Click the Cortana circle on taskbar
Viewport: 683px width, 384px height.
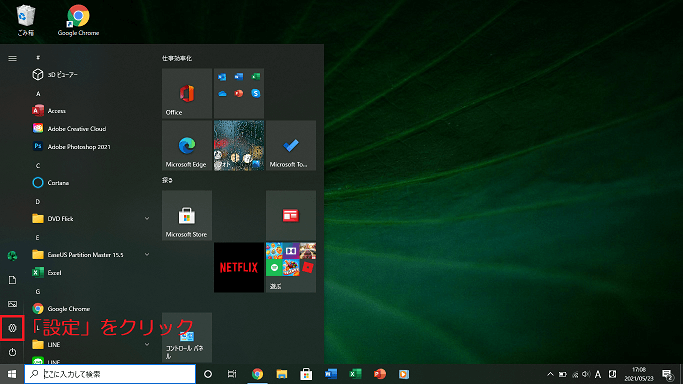coord(208,374)
